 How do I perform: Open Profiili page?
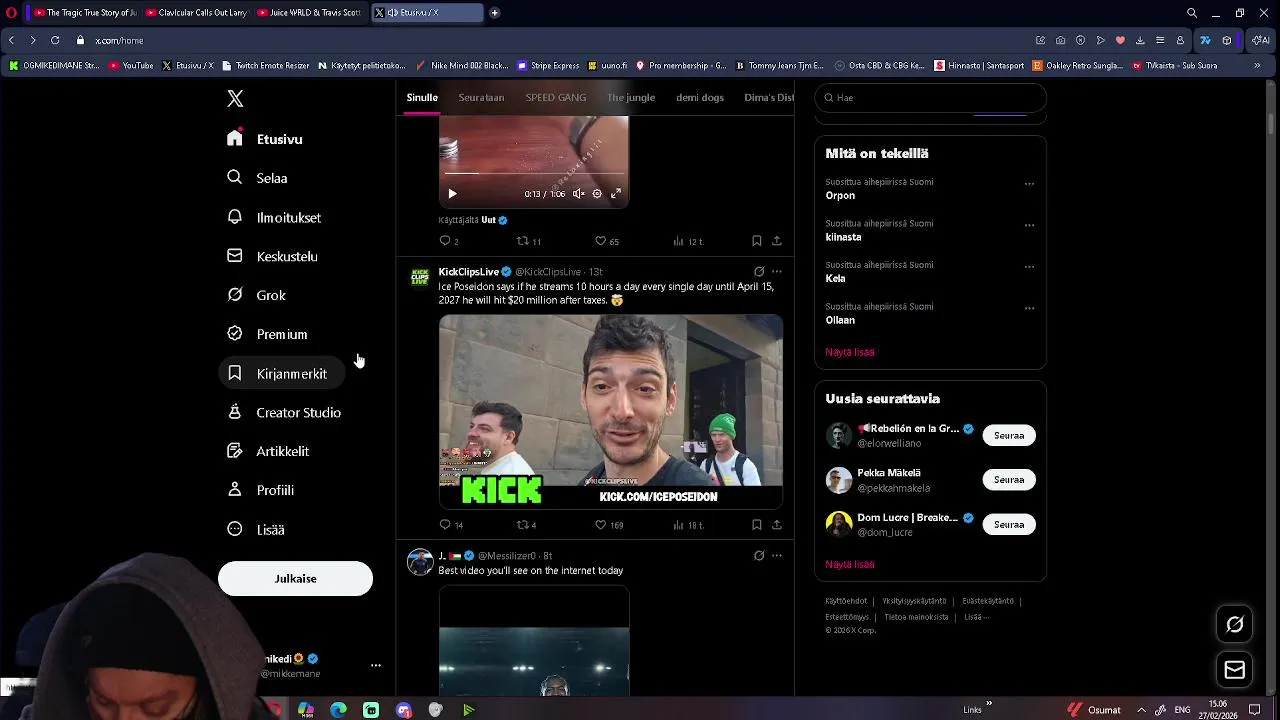(261, 490)
